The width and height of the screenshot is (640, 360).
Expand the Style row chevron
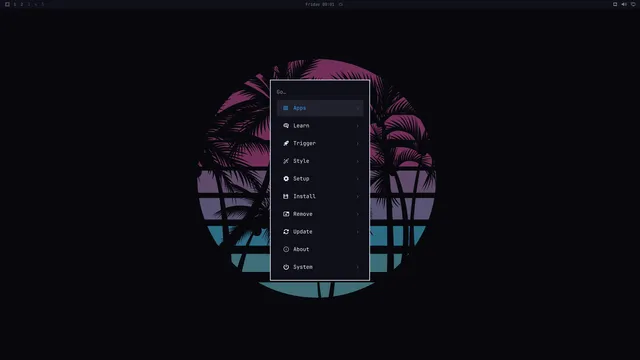[x=358, y=161]
